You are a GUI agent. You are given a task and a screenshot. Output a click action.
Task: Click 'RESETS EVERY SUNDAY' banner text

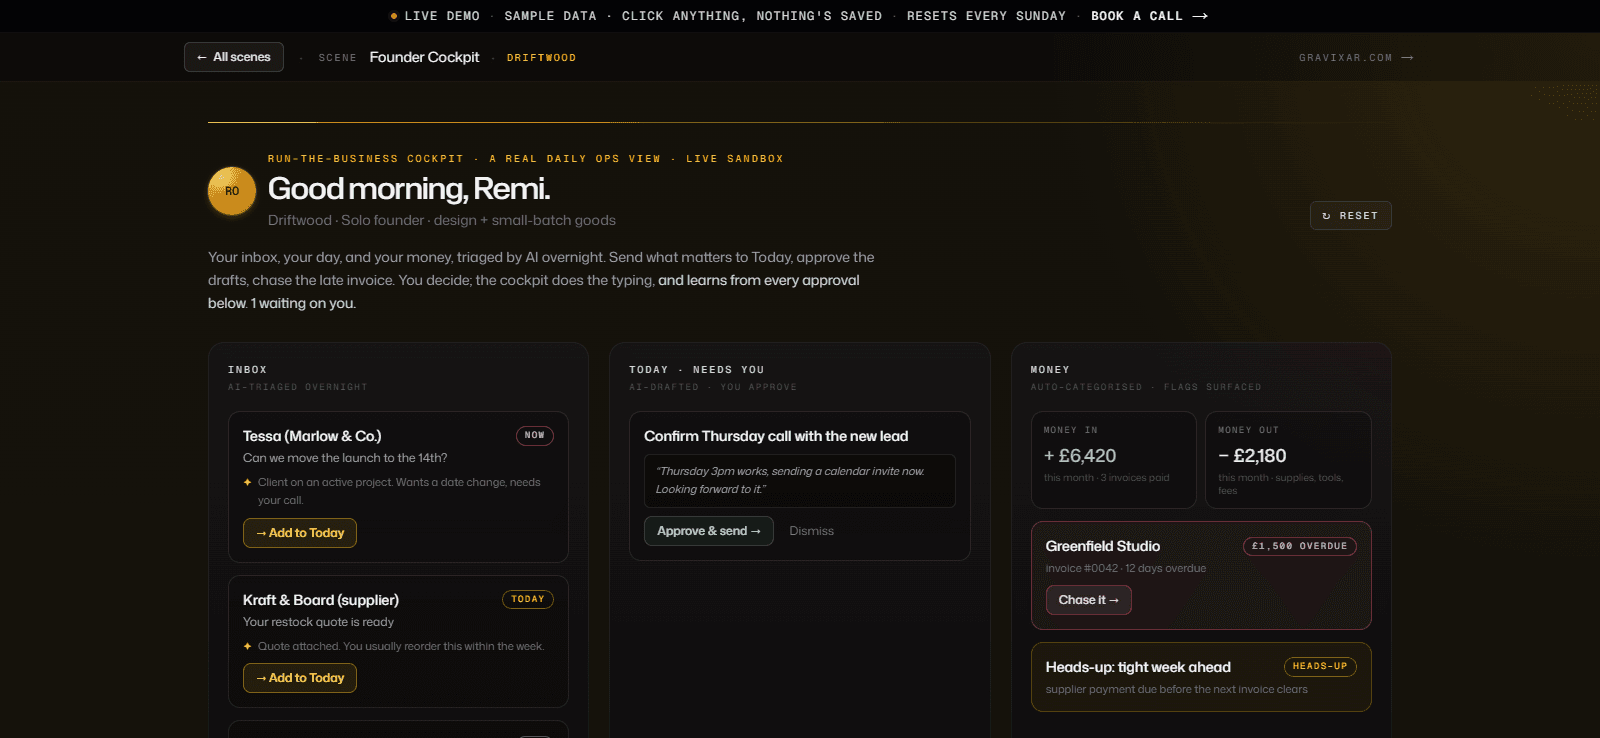pyautogui.click(x=986, y=16)
